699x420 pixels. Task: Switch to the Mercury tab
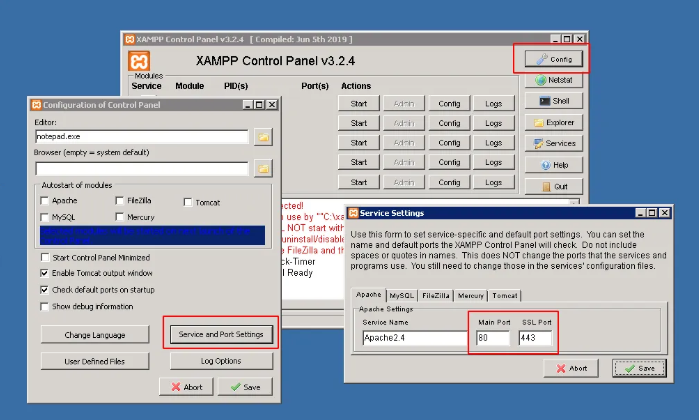[471, 296]
